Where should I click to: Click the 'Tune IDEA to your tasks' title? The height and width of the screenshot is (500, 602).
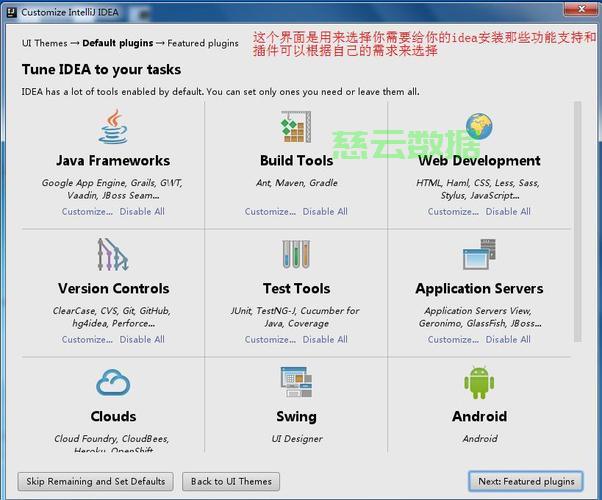point(101,70)
